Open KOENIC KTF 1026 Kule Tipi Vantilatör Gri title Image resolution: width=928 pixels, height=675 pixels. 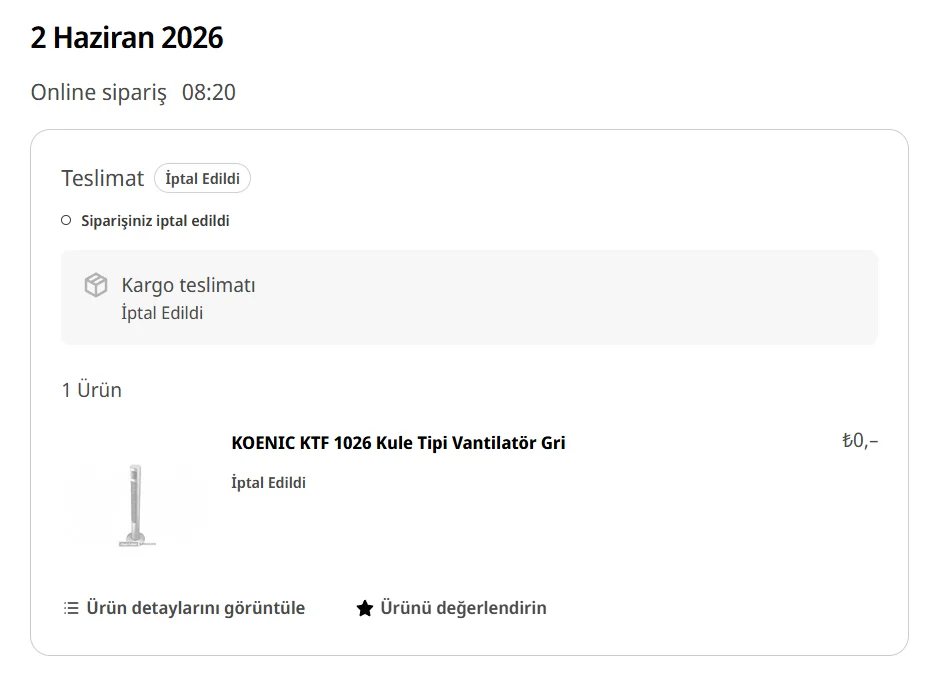[398, 443]
